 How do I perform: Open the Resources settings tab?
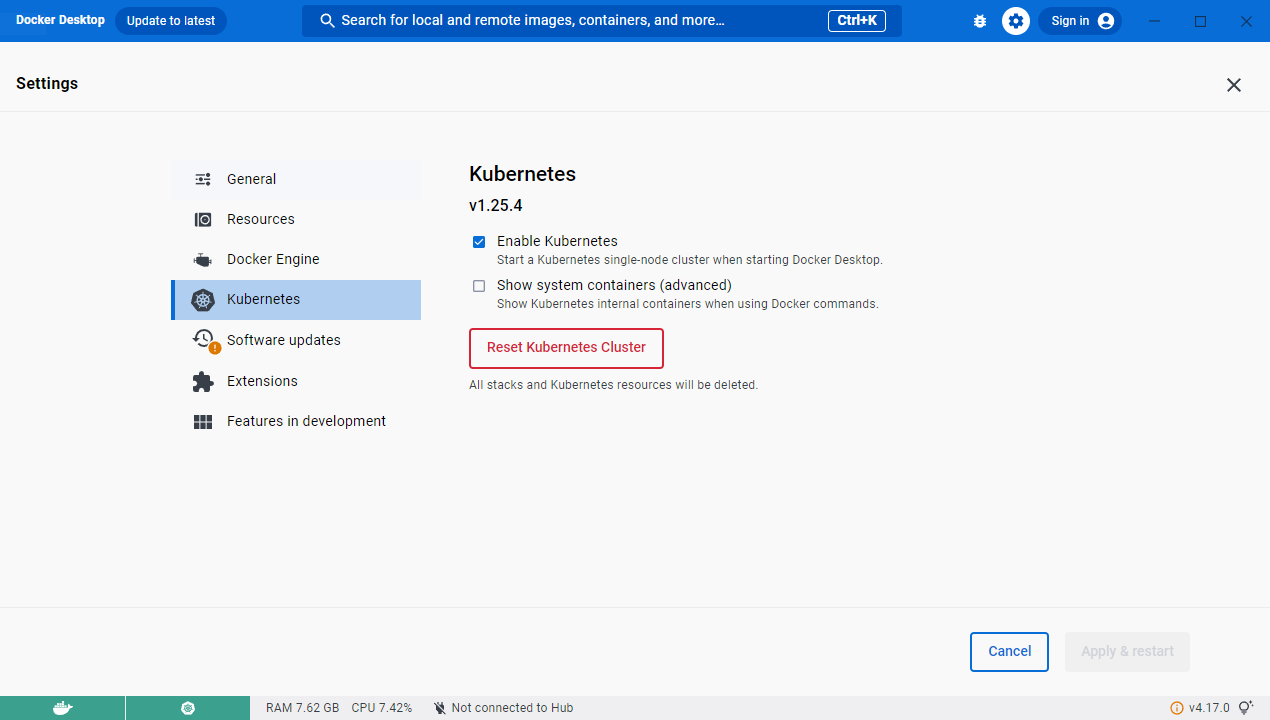point(296,219)
